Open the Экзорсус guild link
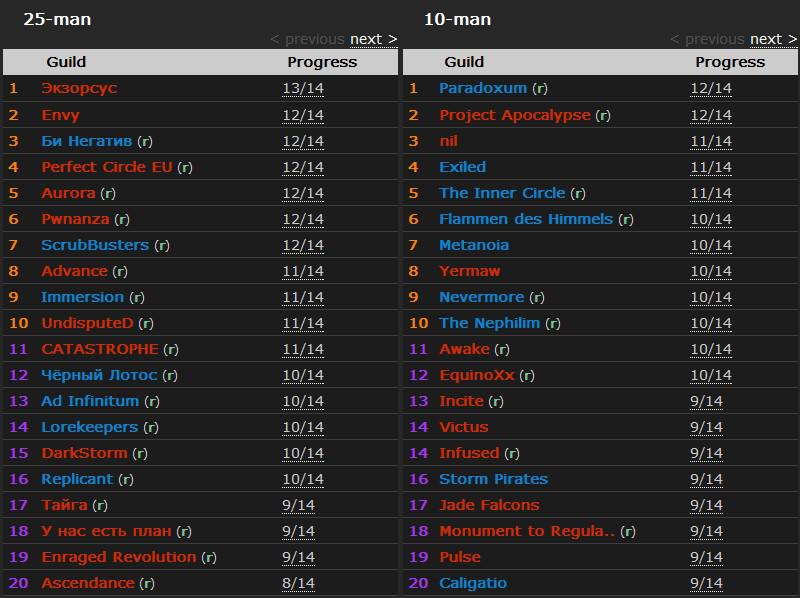 (79, 88)
